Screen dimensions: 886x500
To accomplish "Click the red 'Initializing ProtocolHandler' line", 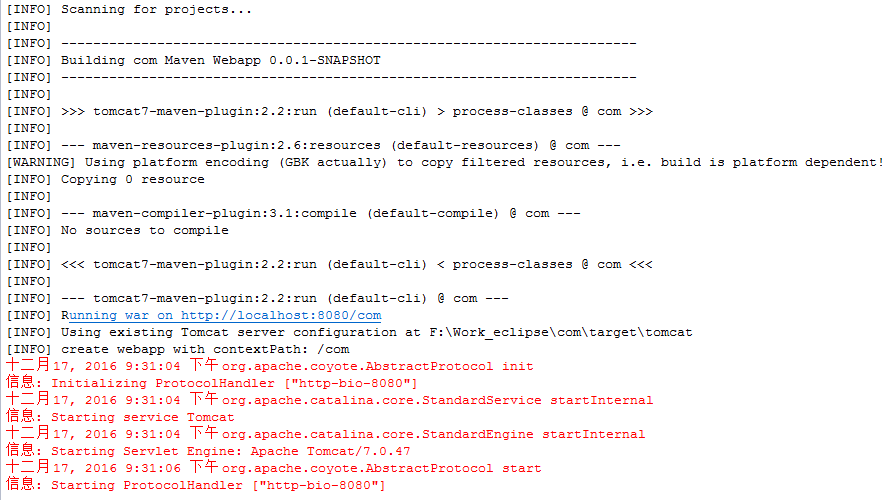I will tap(211, 382).
